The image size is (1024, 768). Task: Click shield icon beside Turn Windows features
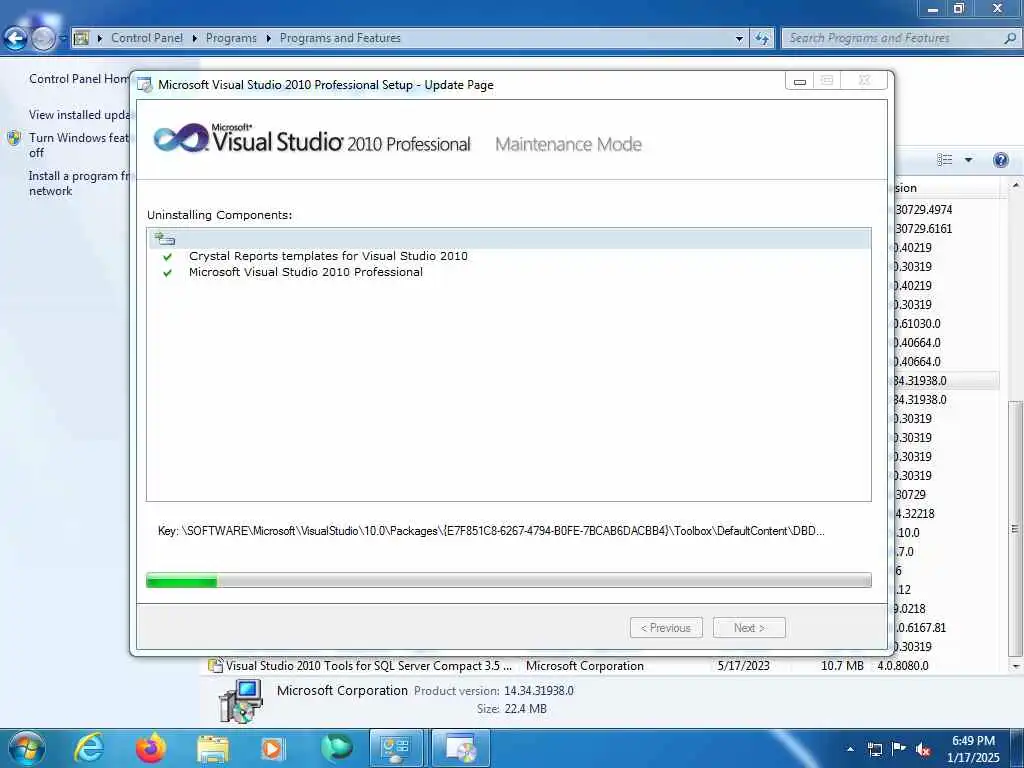[x=14, y=138]
